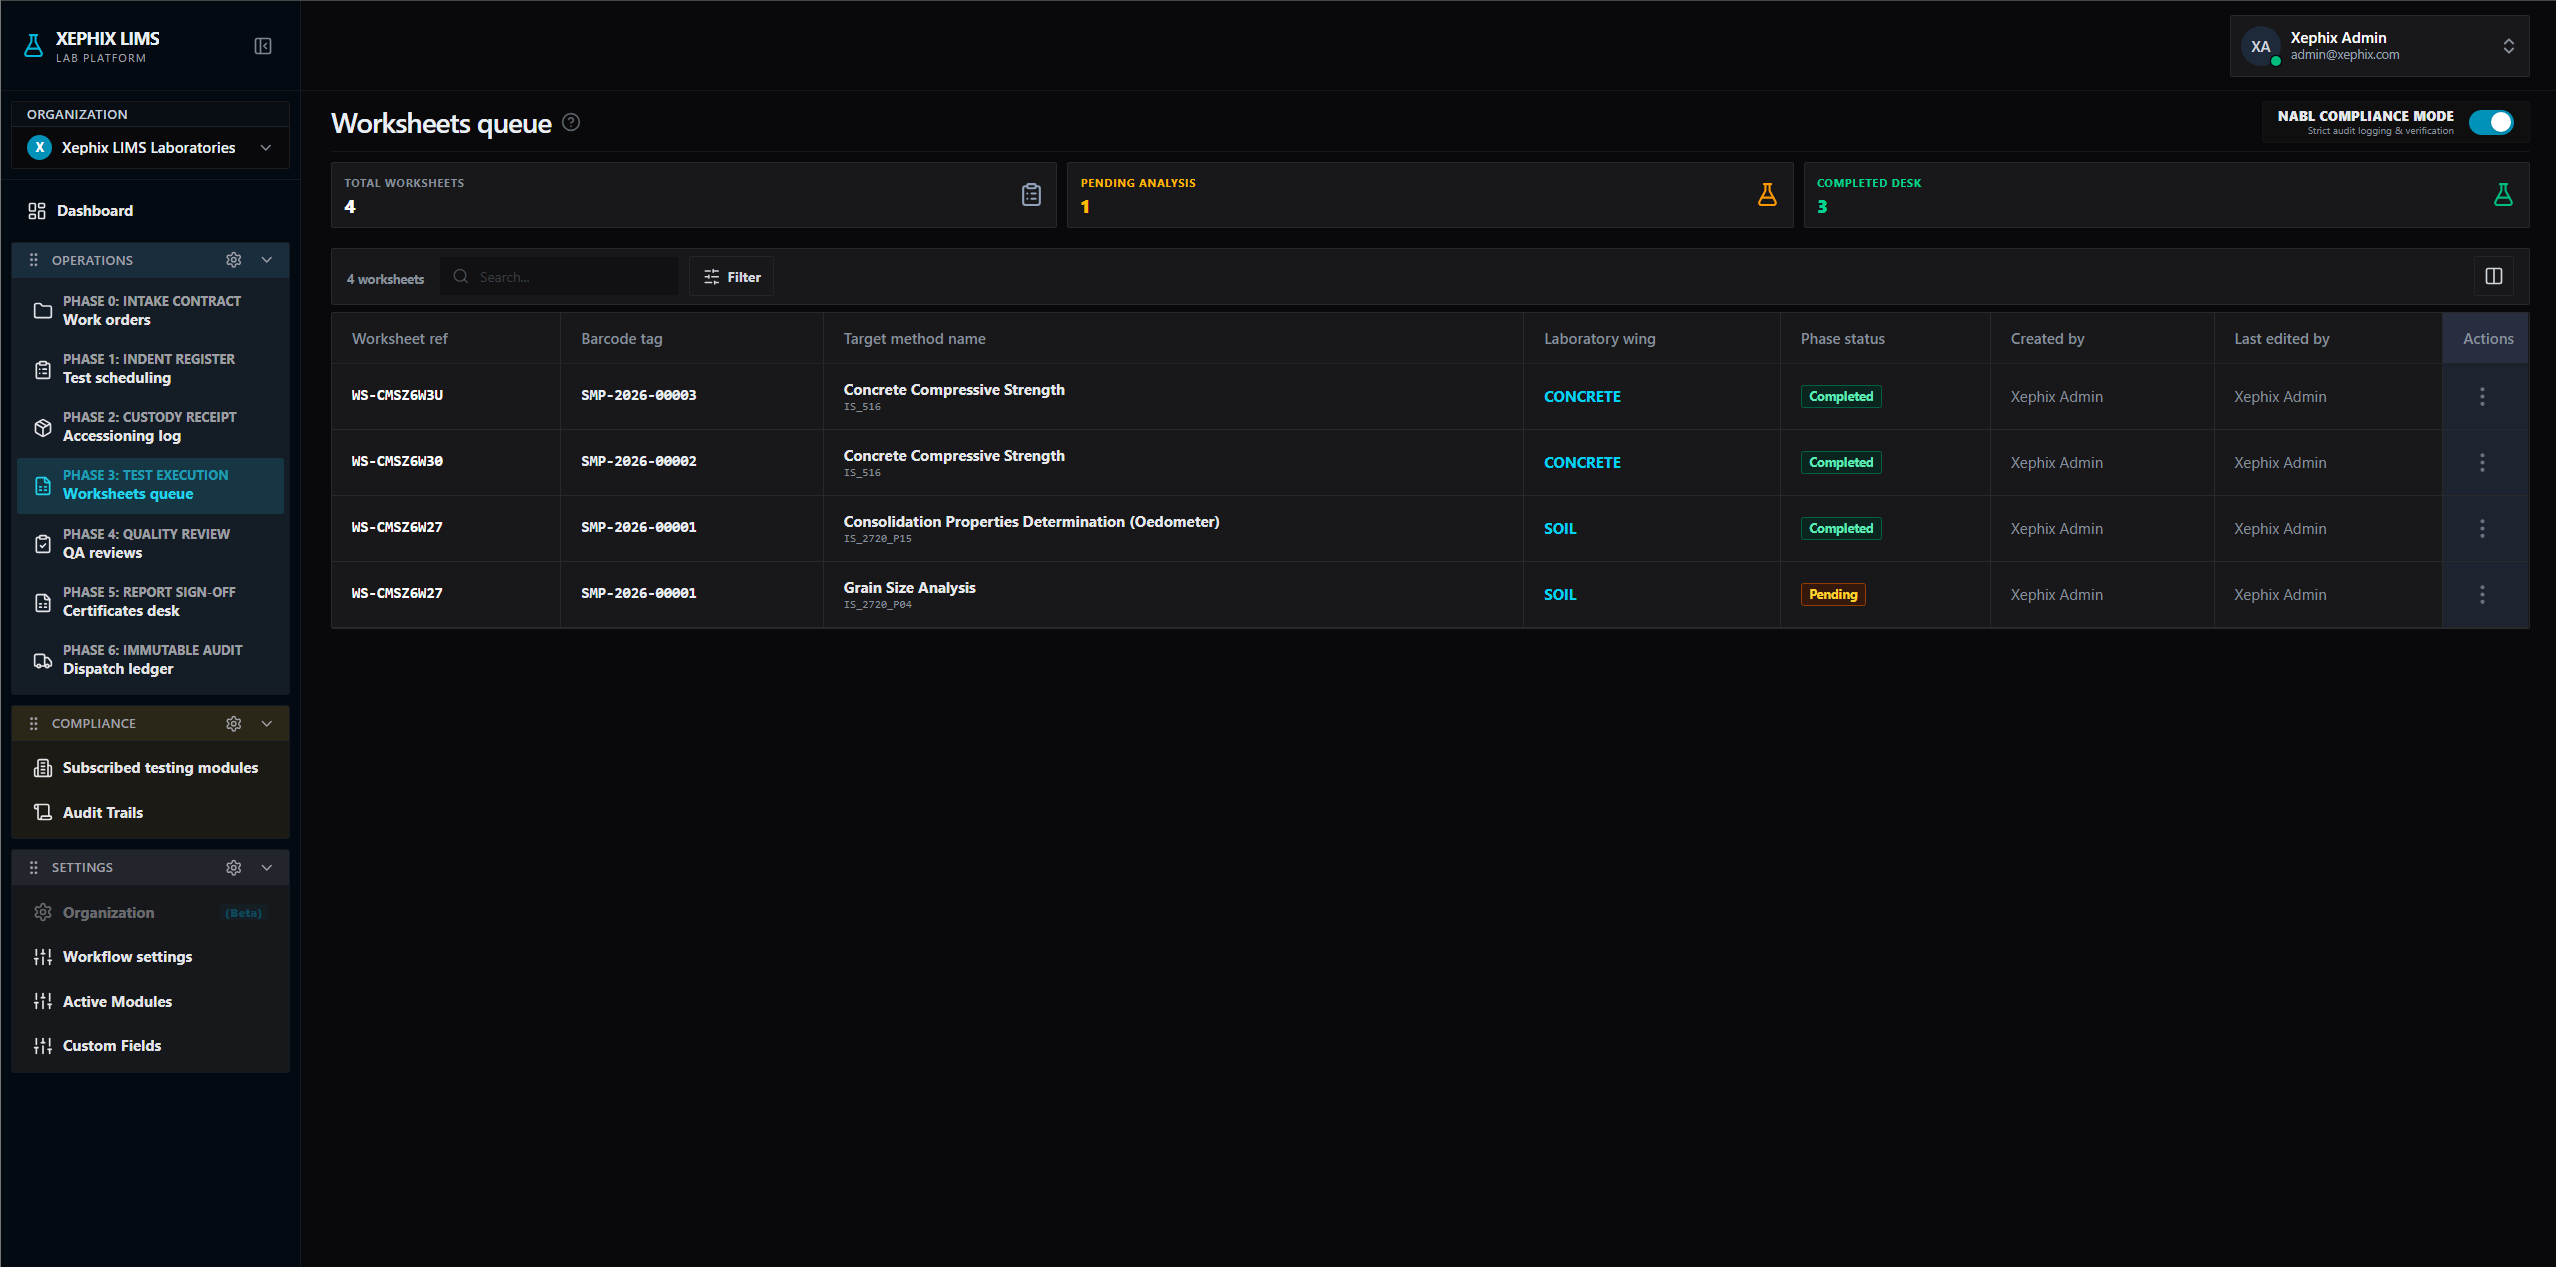This screenshot has height=1267, width=2556.
Task: Open Xephix LIMS Laboratories organization dropdown
Action: [150, 147]
